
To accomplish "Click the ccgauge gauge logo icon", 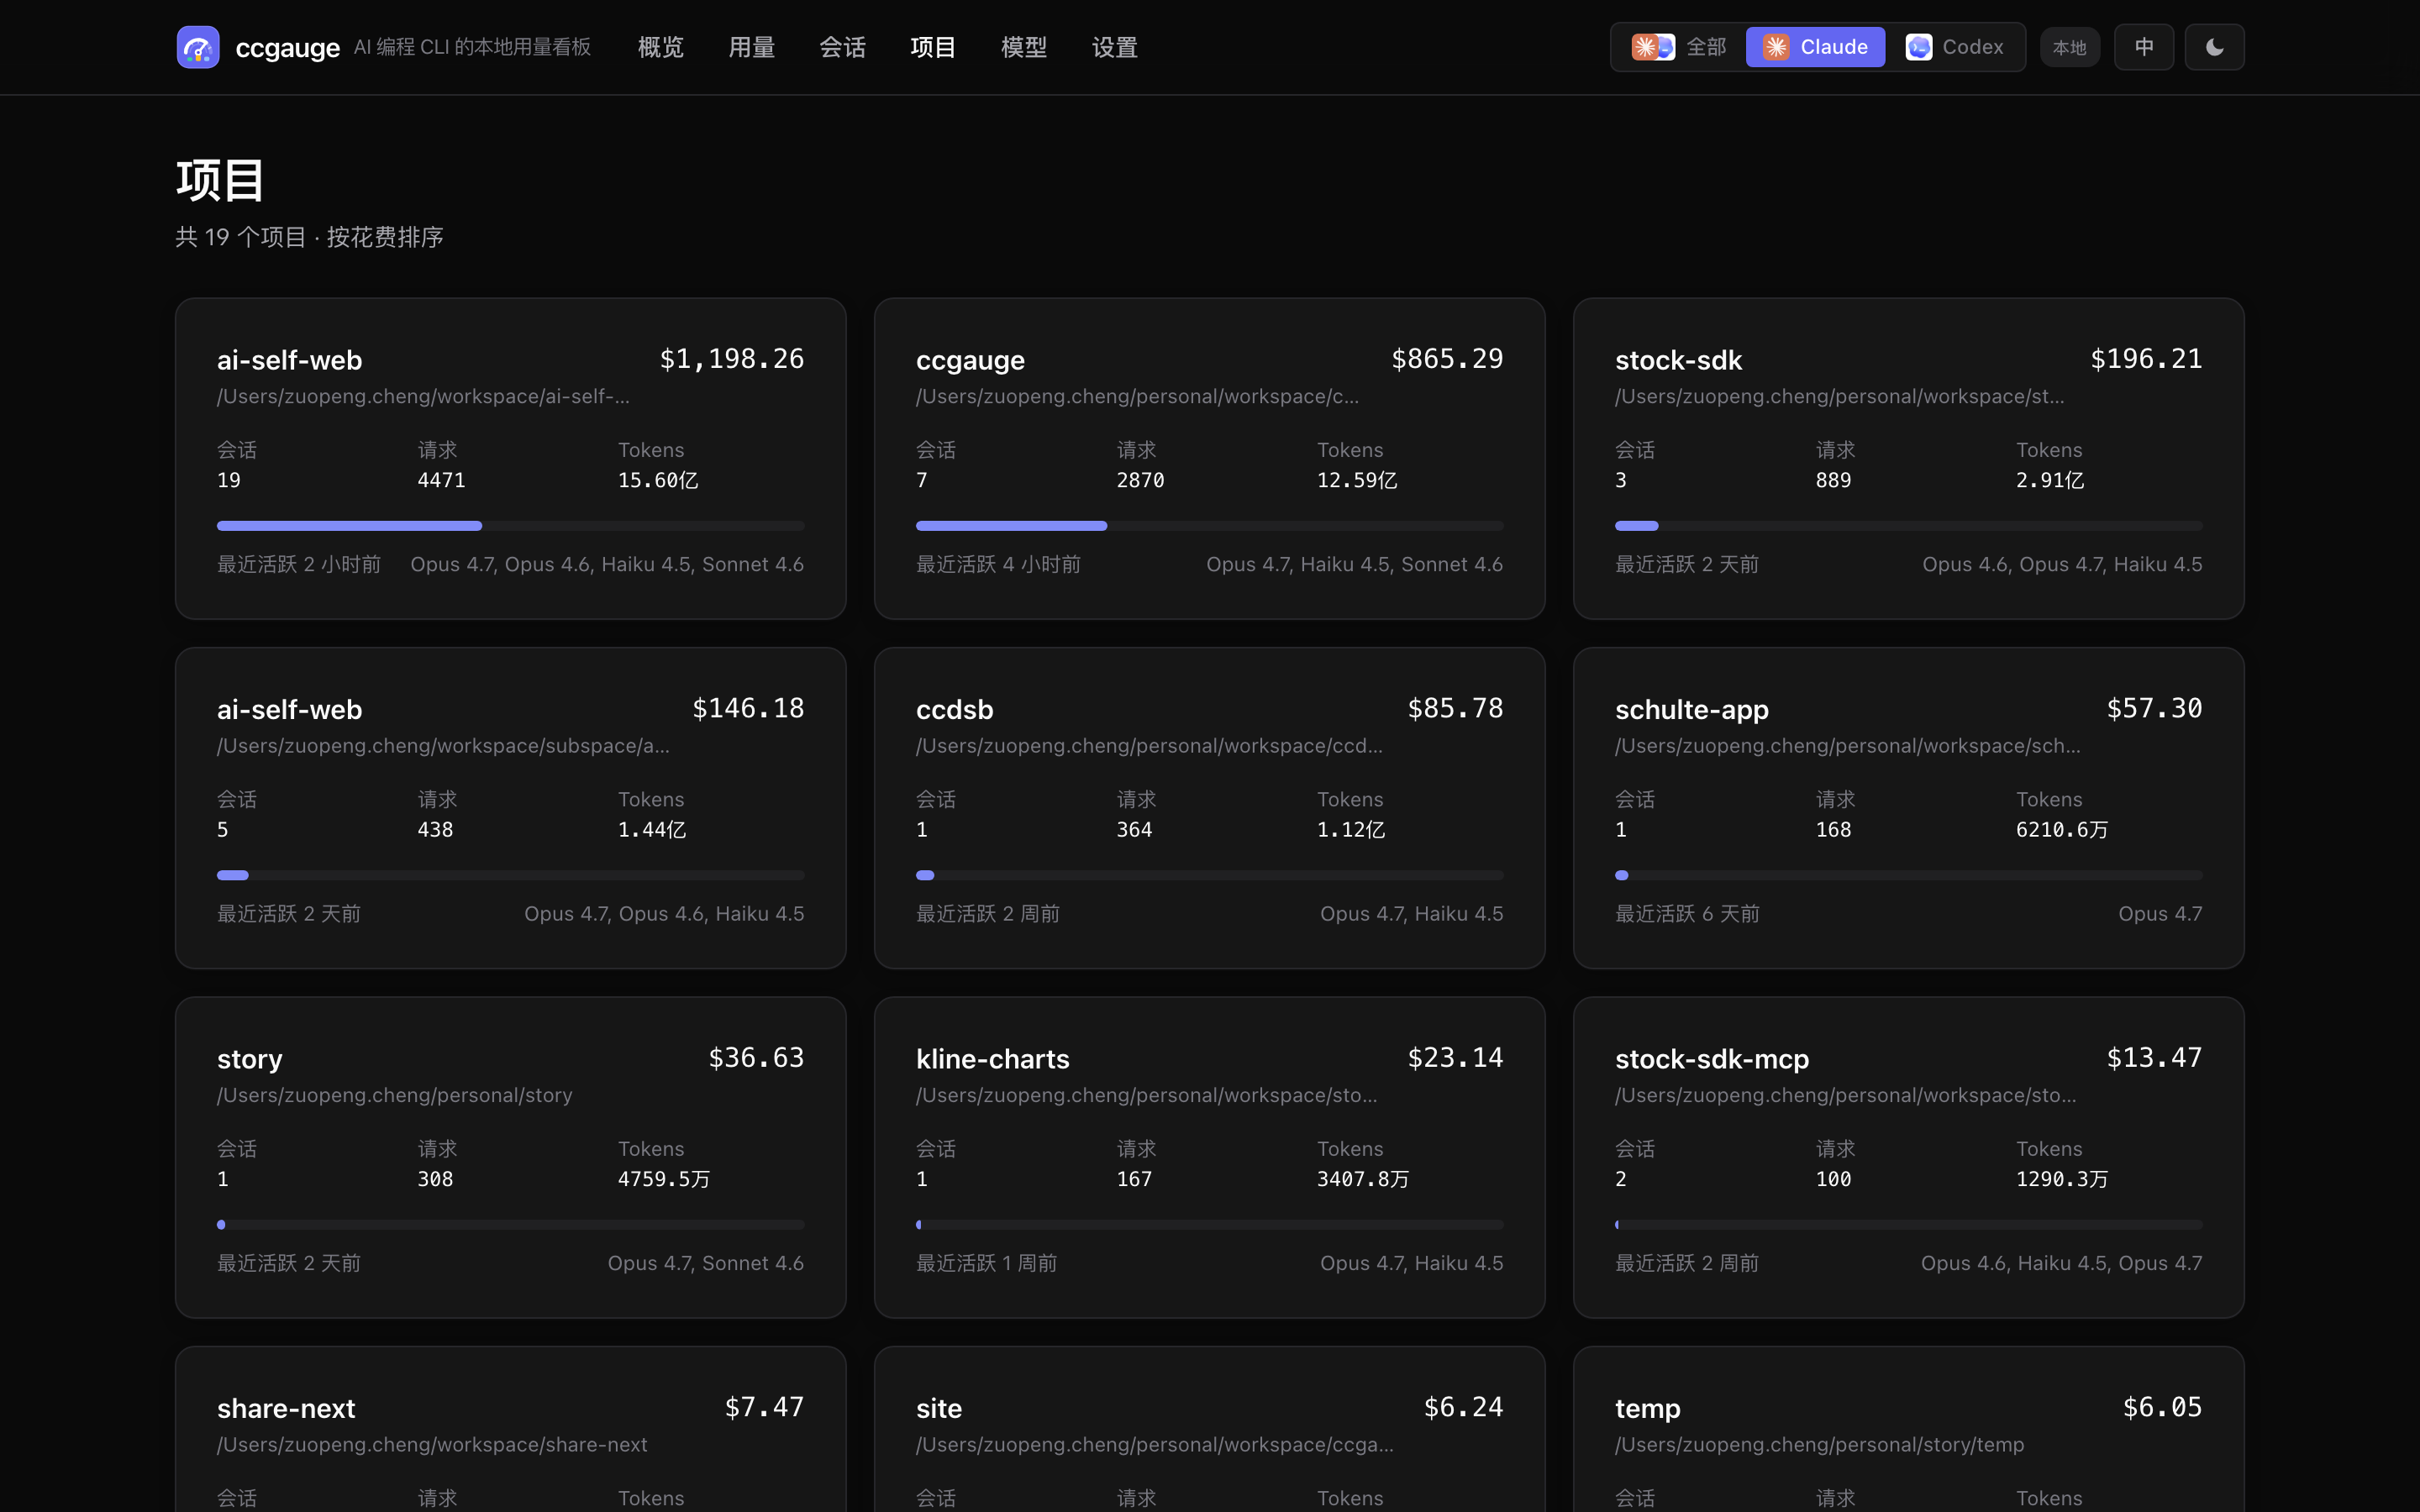I will coord(198,47).
